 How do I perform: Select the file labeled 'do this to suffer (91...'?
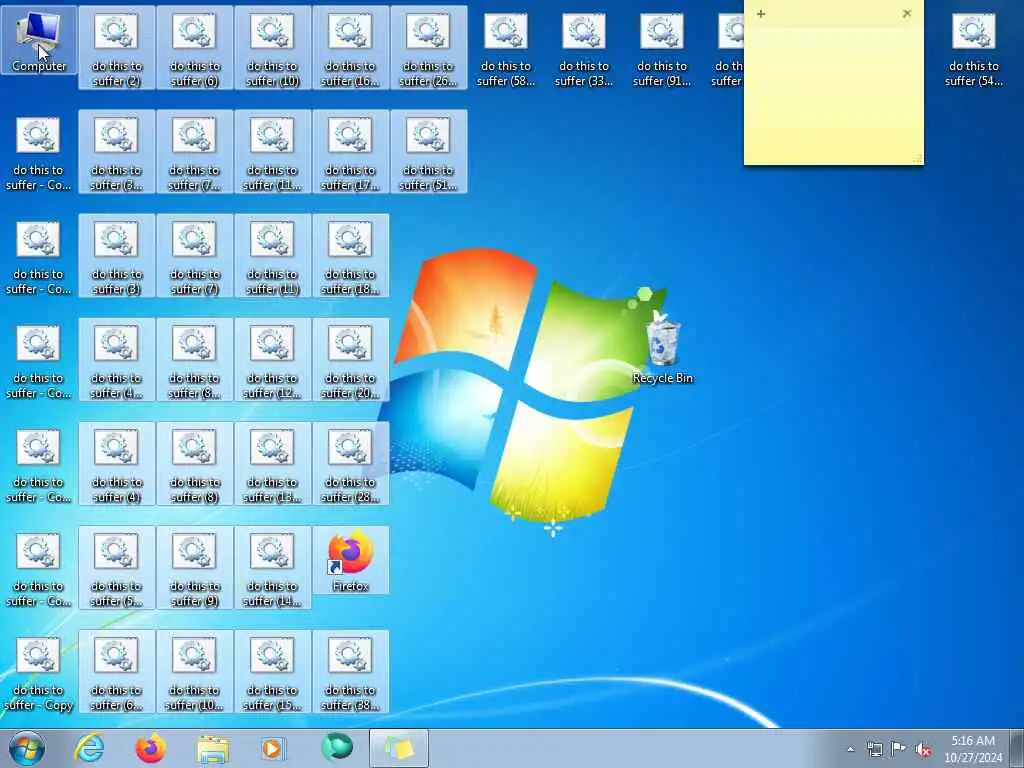click(662, 48)
